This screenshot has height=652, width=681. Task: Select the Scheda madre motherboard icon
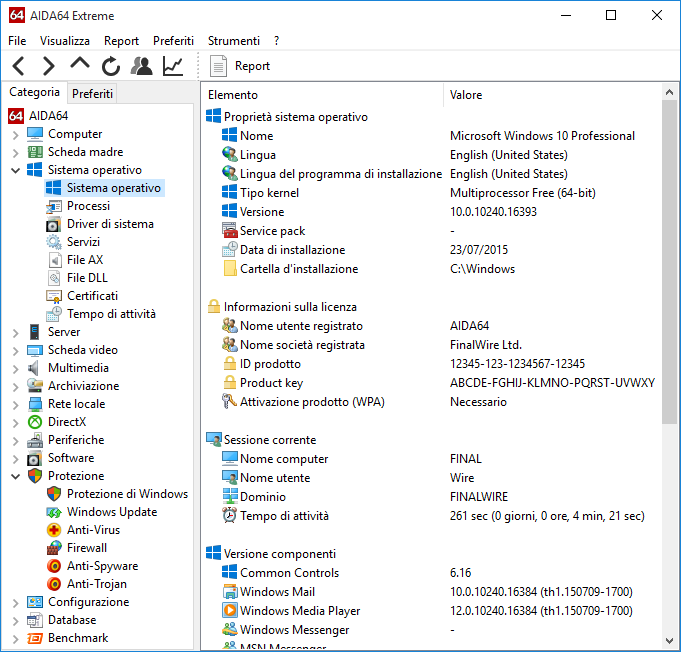pyautogui.click(x=35, y=152)
